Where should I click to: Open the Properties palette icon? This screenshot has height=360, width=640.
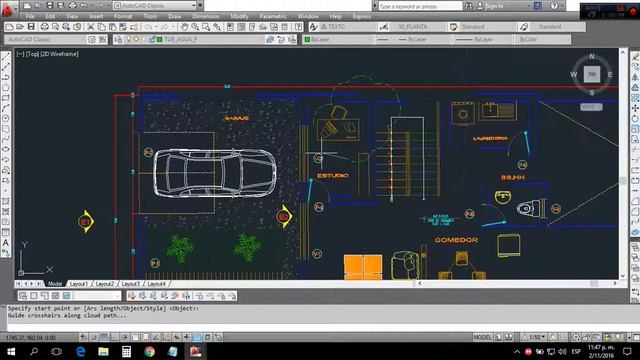[230, 27]
